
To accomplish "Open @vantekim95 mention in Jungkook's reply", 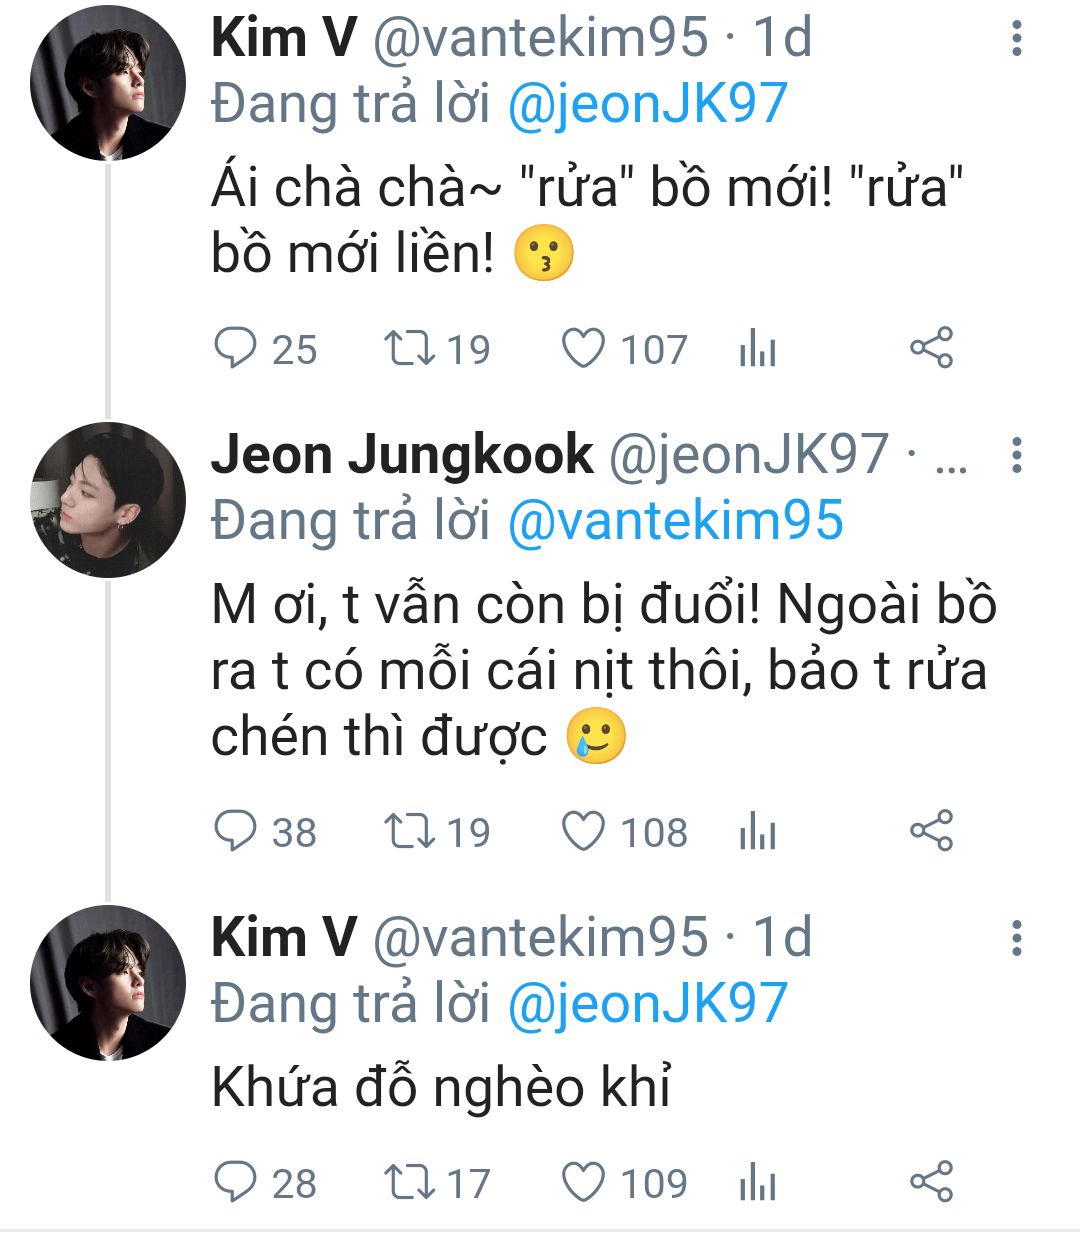I will [675, 522].
